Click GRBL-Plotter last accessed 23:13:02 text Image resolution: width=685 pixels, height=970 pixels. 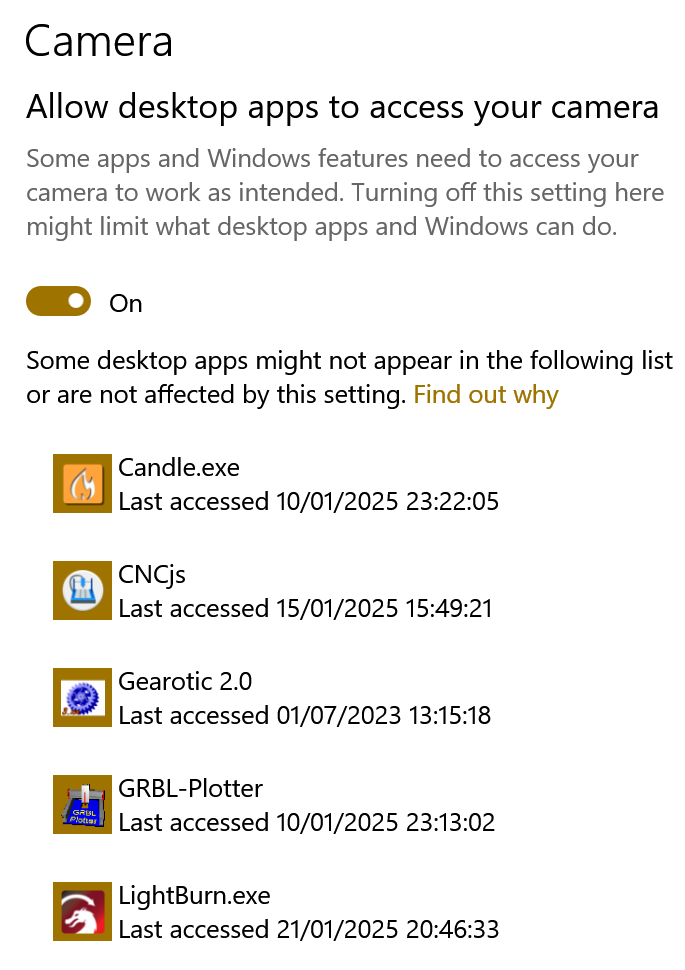[x=307, y=823]
